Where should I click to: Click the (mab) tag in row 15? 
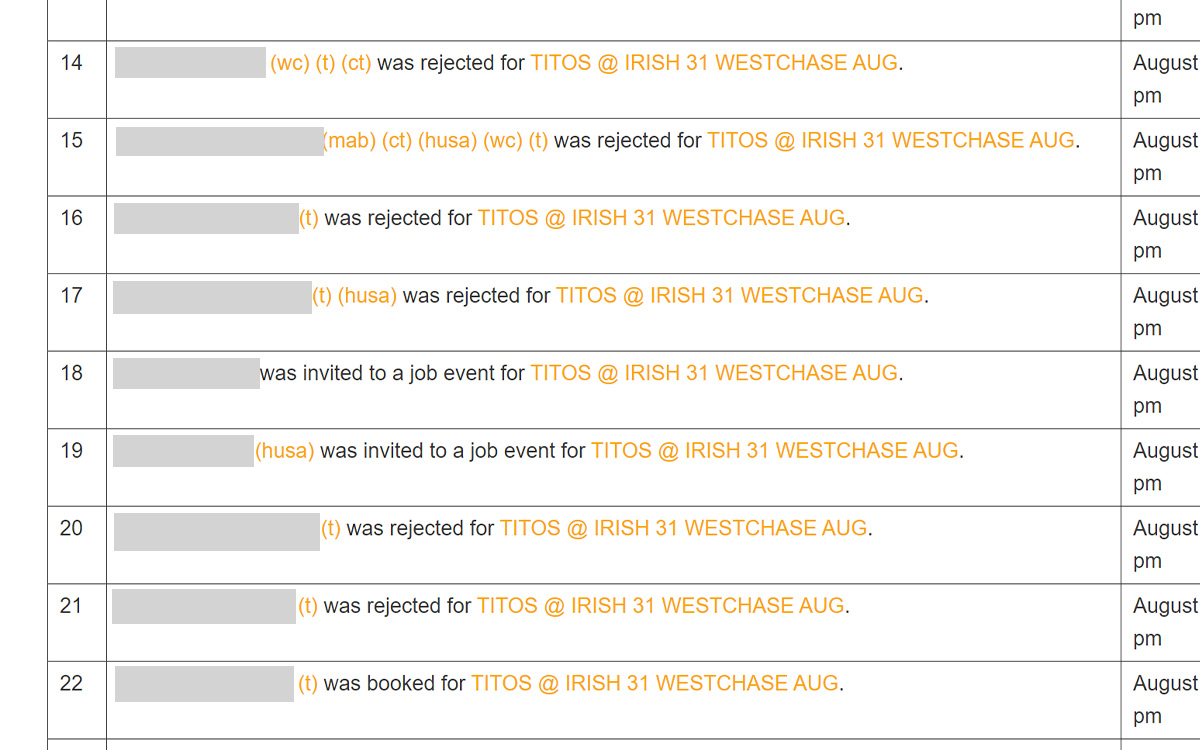[x=349, y=141]
